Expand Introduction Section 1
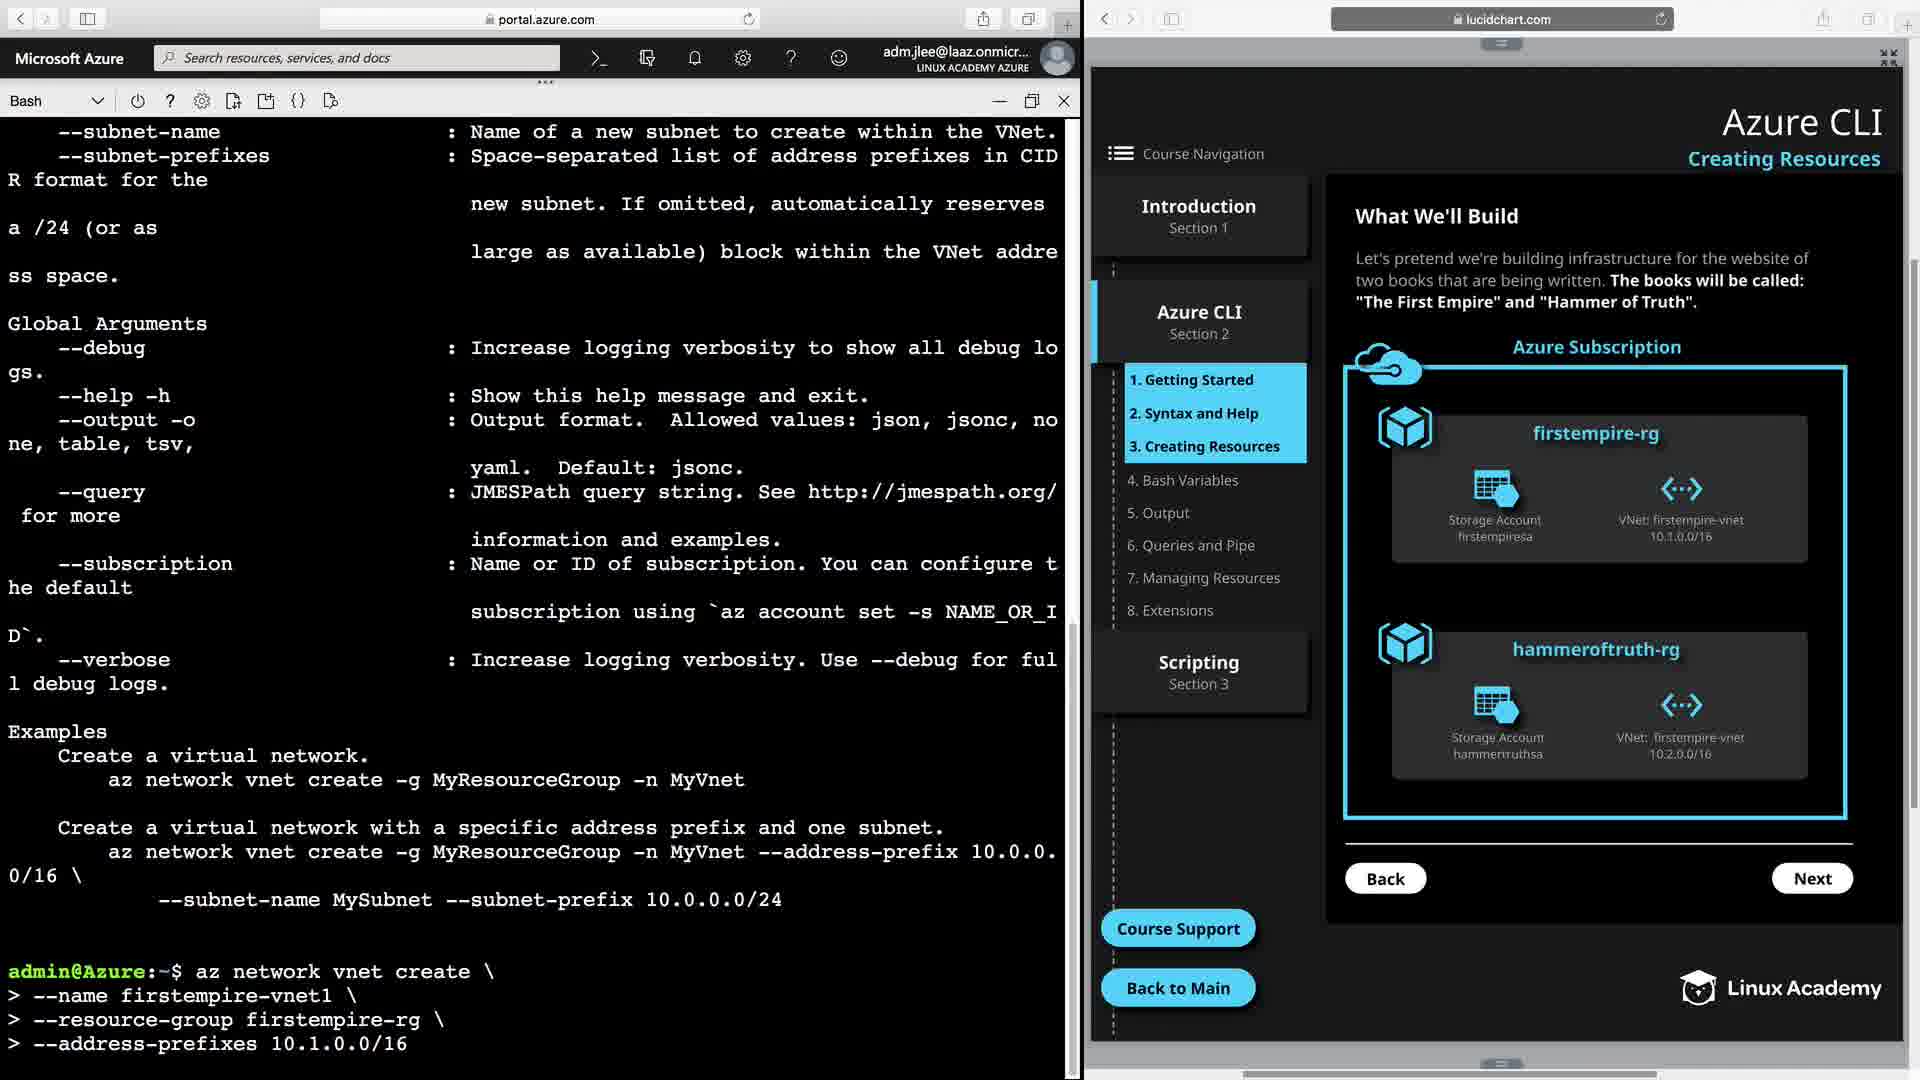The image size is (1920, 1080). [x=1198, y=216]
